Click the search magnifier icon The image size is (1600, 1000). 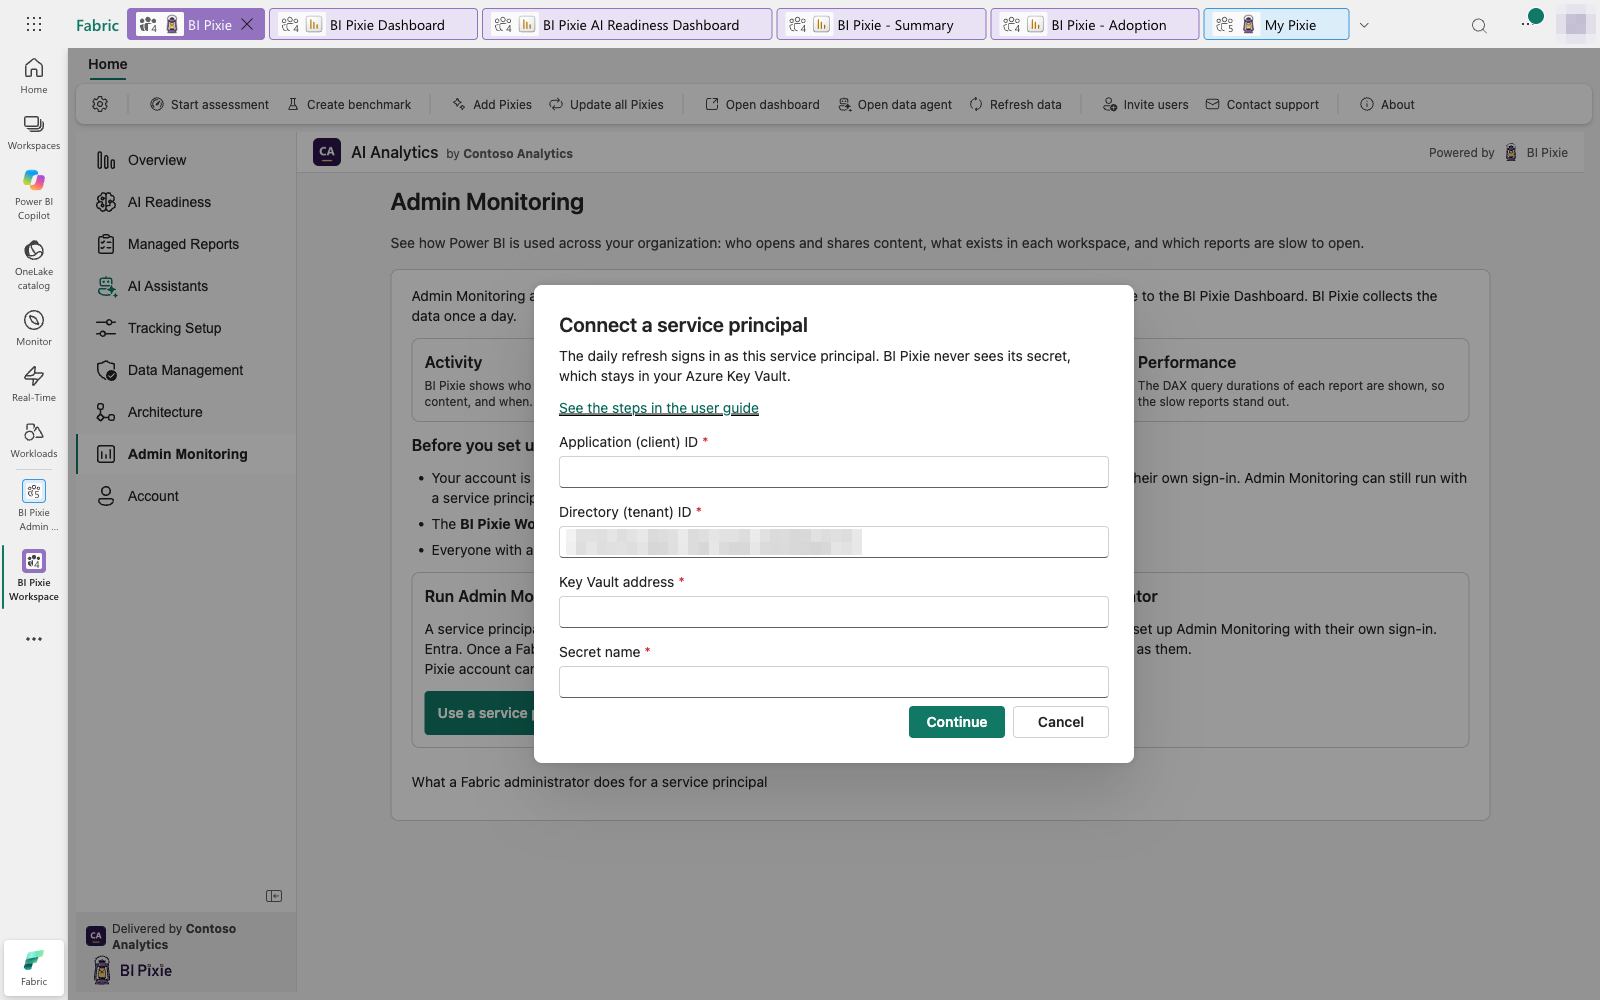point(1479,25)
